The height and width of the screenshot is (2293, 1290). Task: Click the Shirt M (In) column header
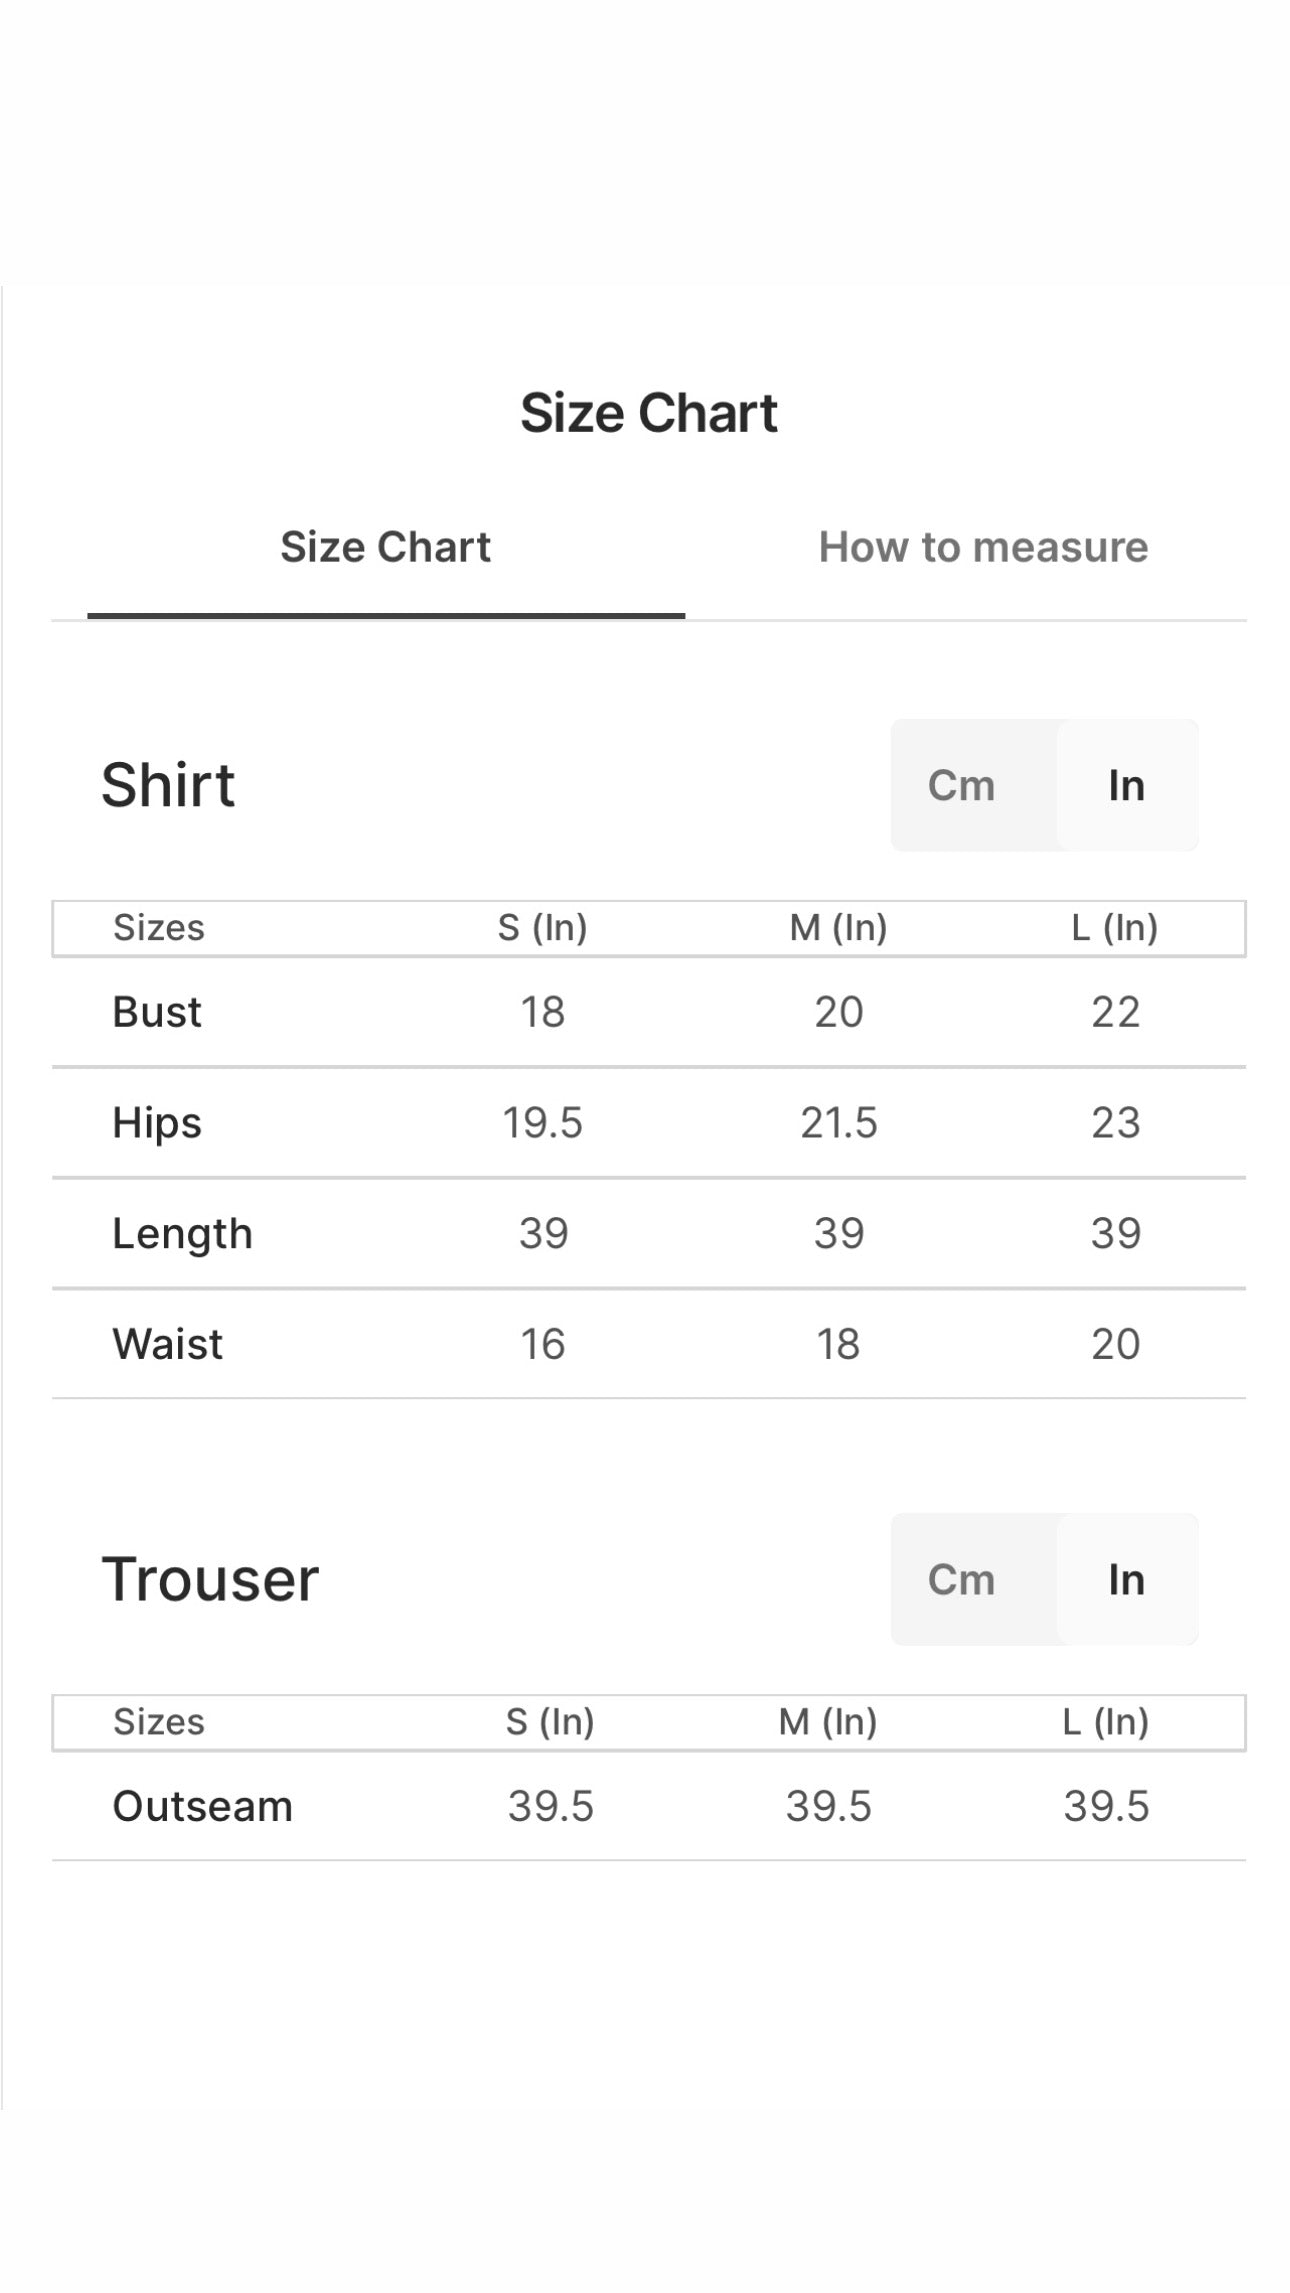tap(838, 928)
